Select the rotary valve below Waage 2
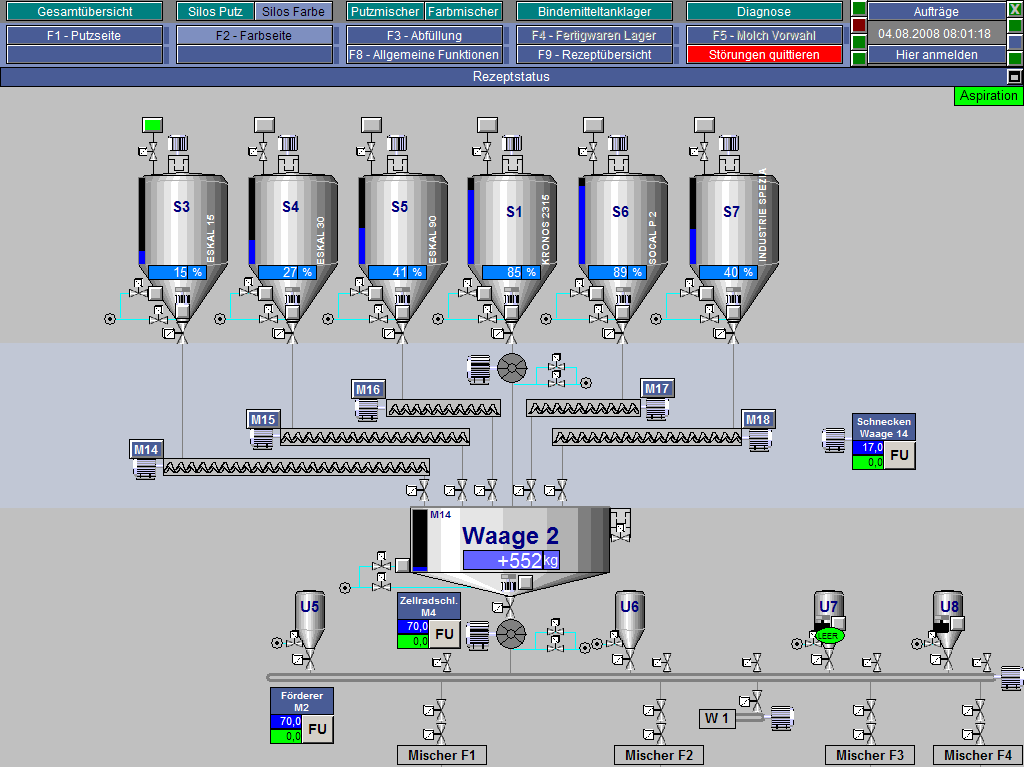The height and width of the screenshot is (767, 1024). [x=511, y=633]
